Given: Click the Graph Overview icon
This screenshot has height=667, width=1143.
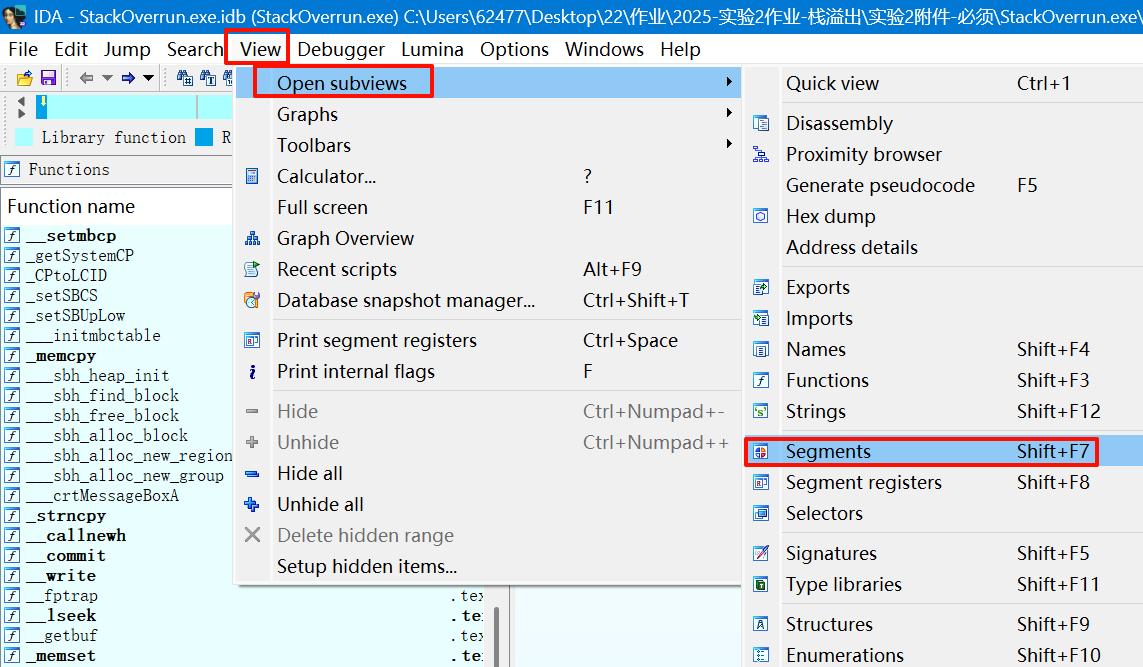Looking at the screenshot, I should click(x=252, y=238).
